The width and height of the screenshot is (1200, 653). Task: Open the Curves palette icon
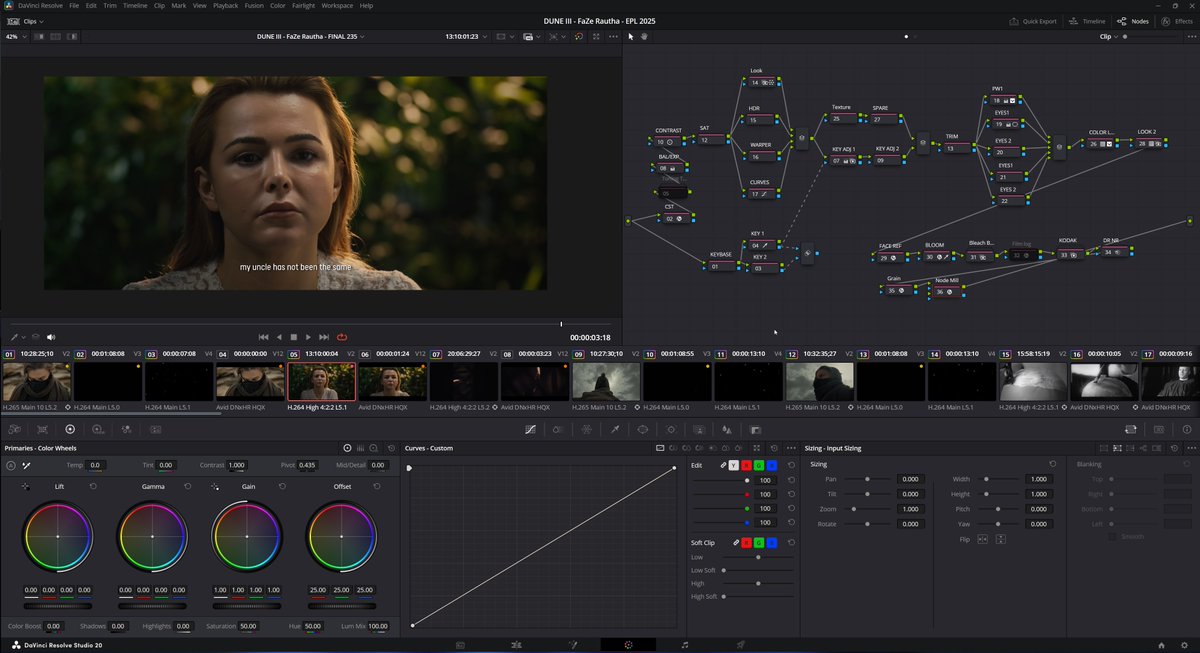(530, 429)
